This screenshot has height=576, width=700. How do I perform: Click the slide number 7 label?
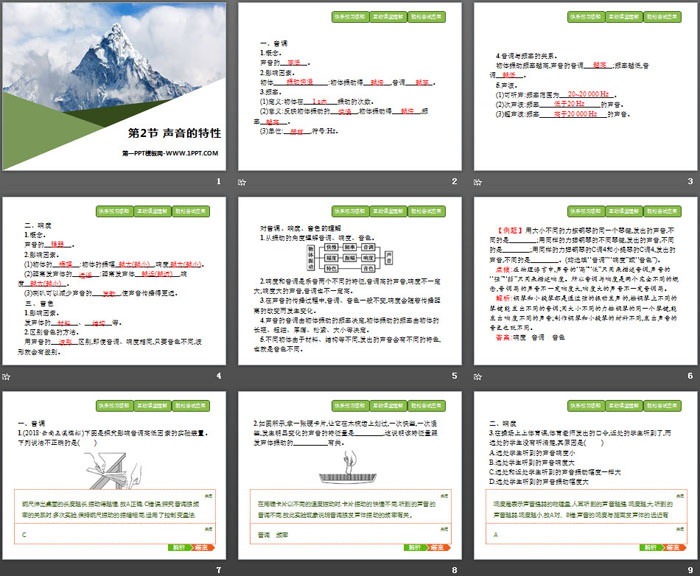click(x=219, y=570)
